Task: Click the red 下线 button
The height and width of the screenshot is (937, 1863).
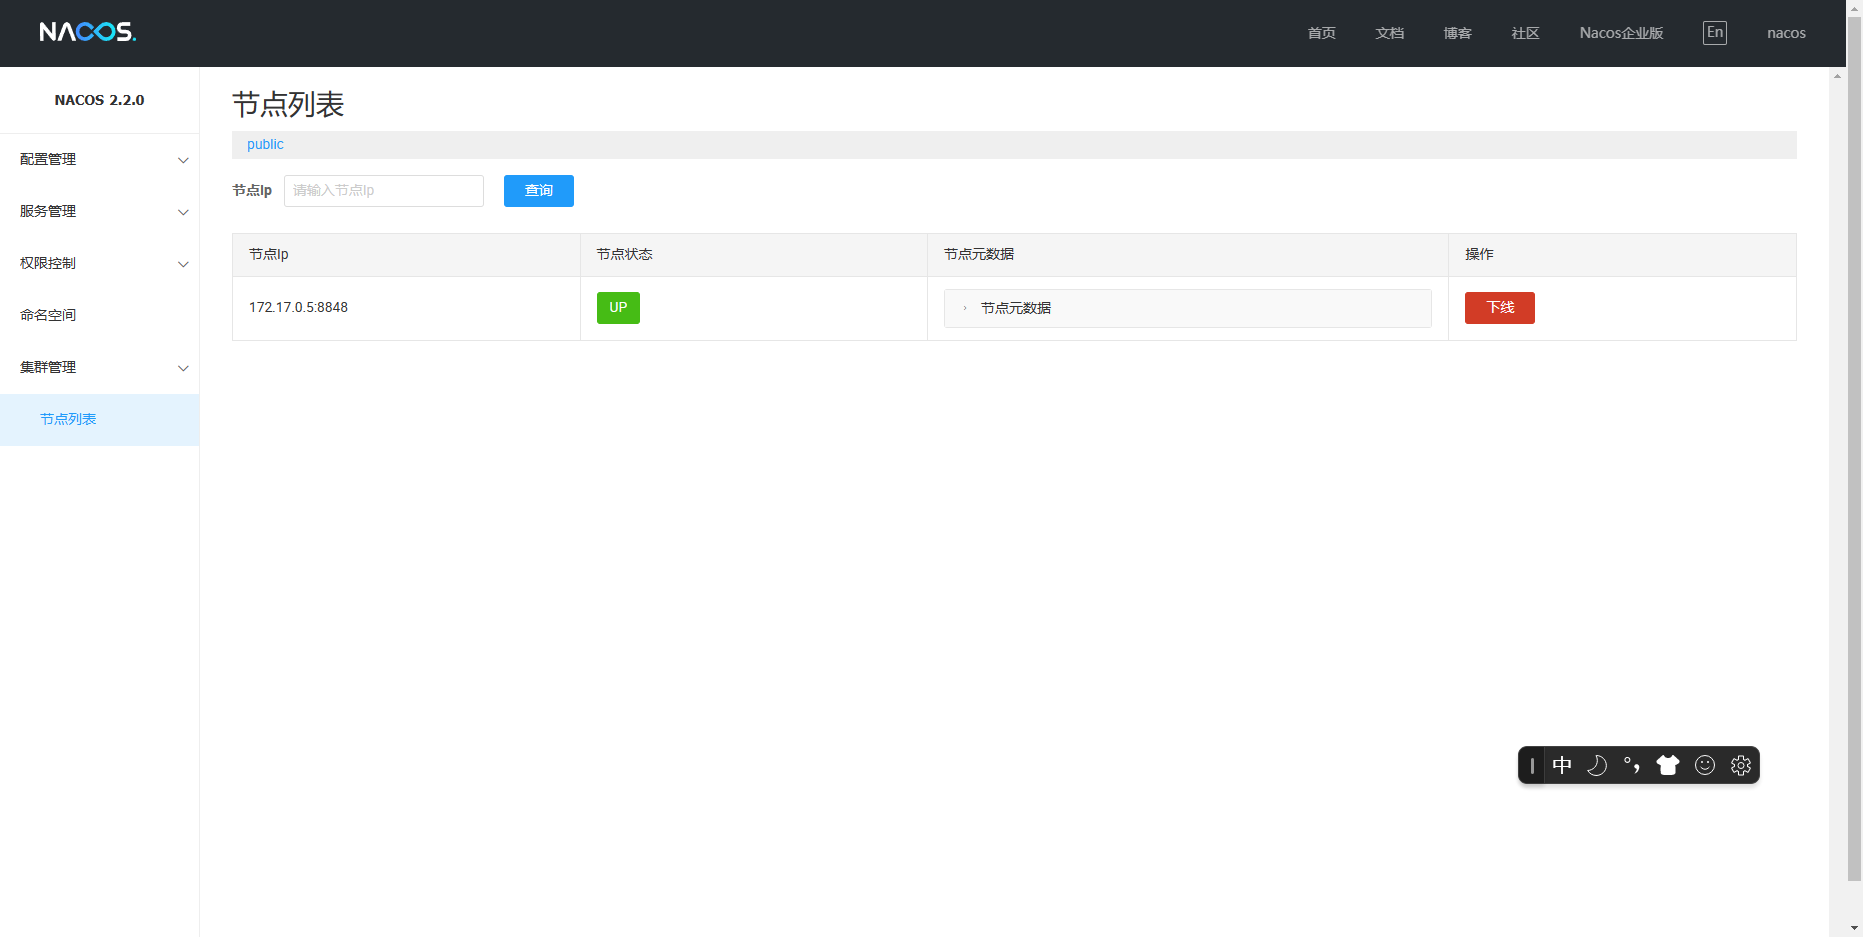Action: [1500, 308]
